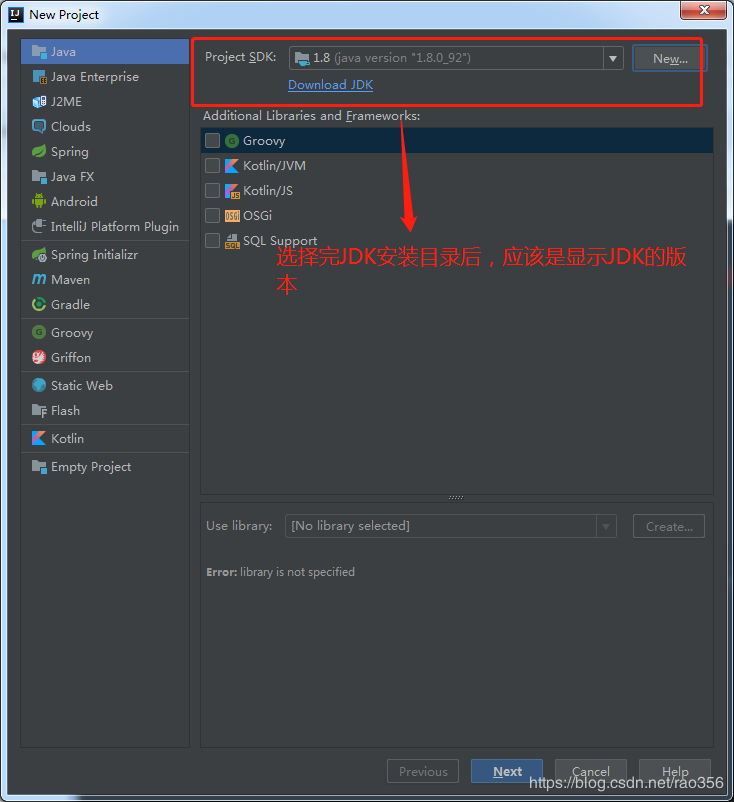Open the Help button

coord(675,771)
